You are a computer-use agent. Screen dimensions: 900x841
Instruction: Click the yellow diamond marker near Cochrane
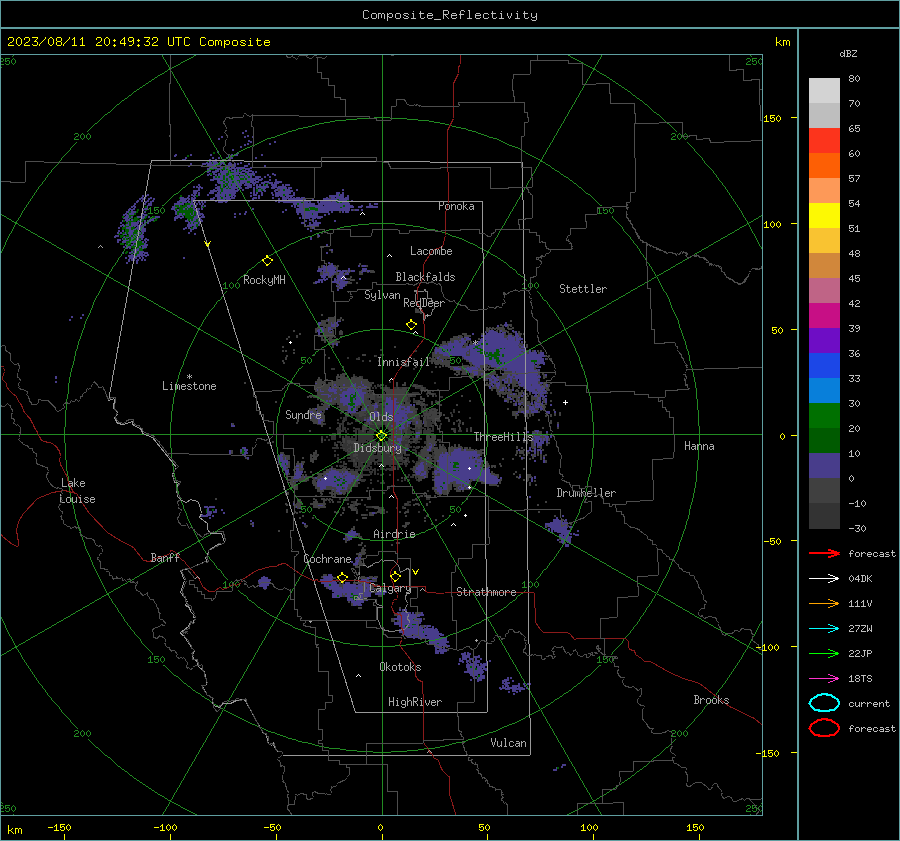343,577
